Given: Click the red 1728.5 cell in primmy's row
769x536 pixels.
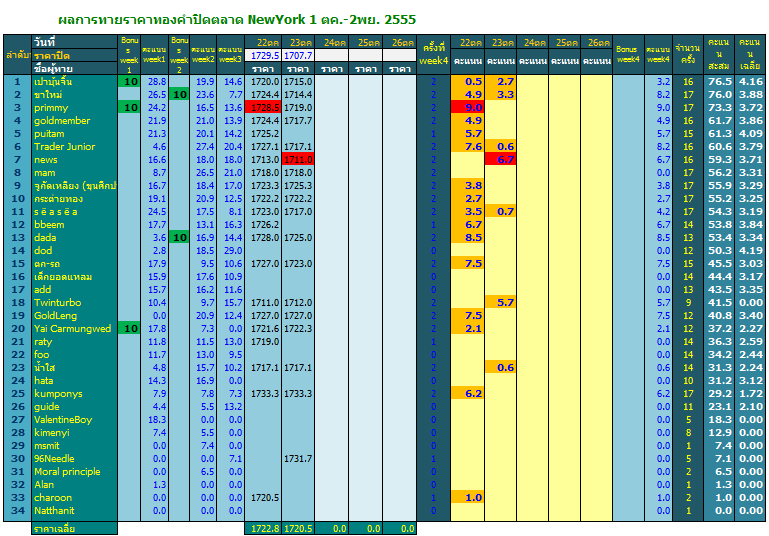Looking at the screenshot, I should coord(263,107).
